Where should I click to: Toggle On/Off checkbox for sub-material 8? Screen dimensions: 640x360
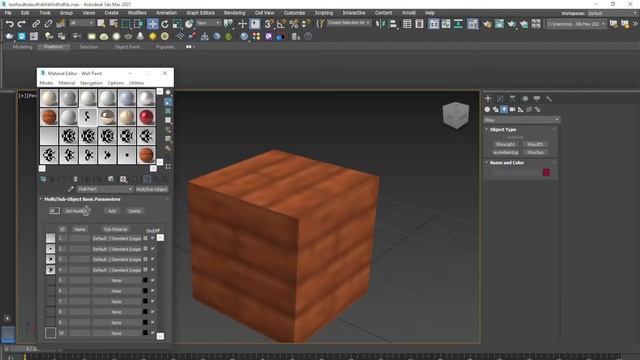click(x=153, y=312)
